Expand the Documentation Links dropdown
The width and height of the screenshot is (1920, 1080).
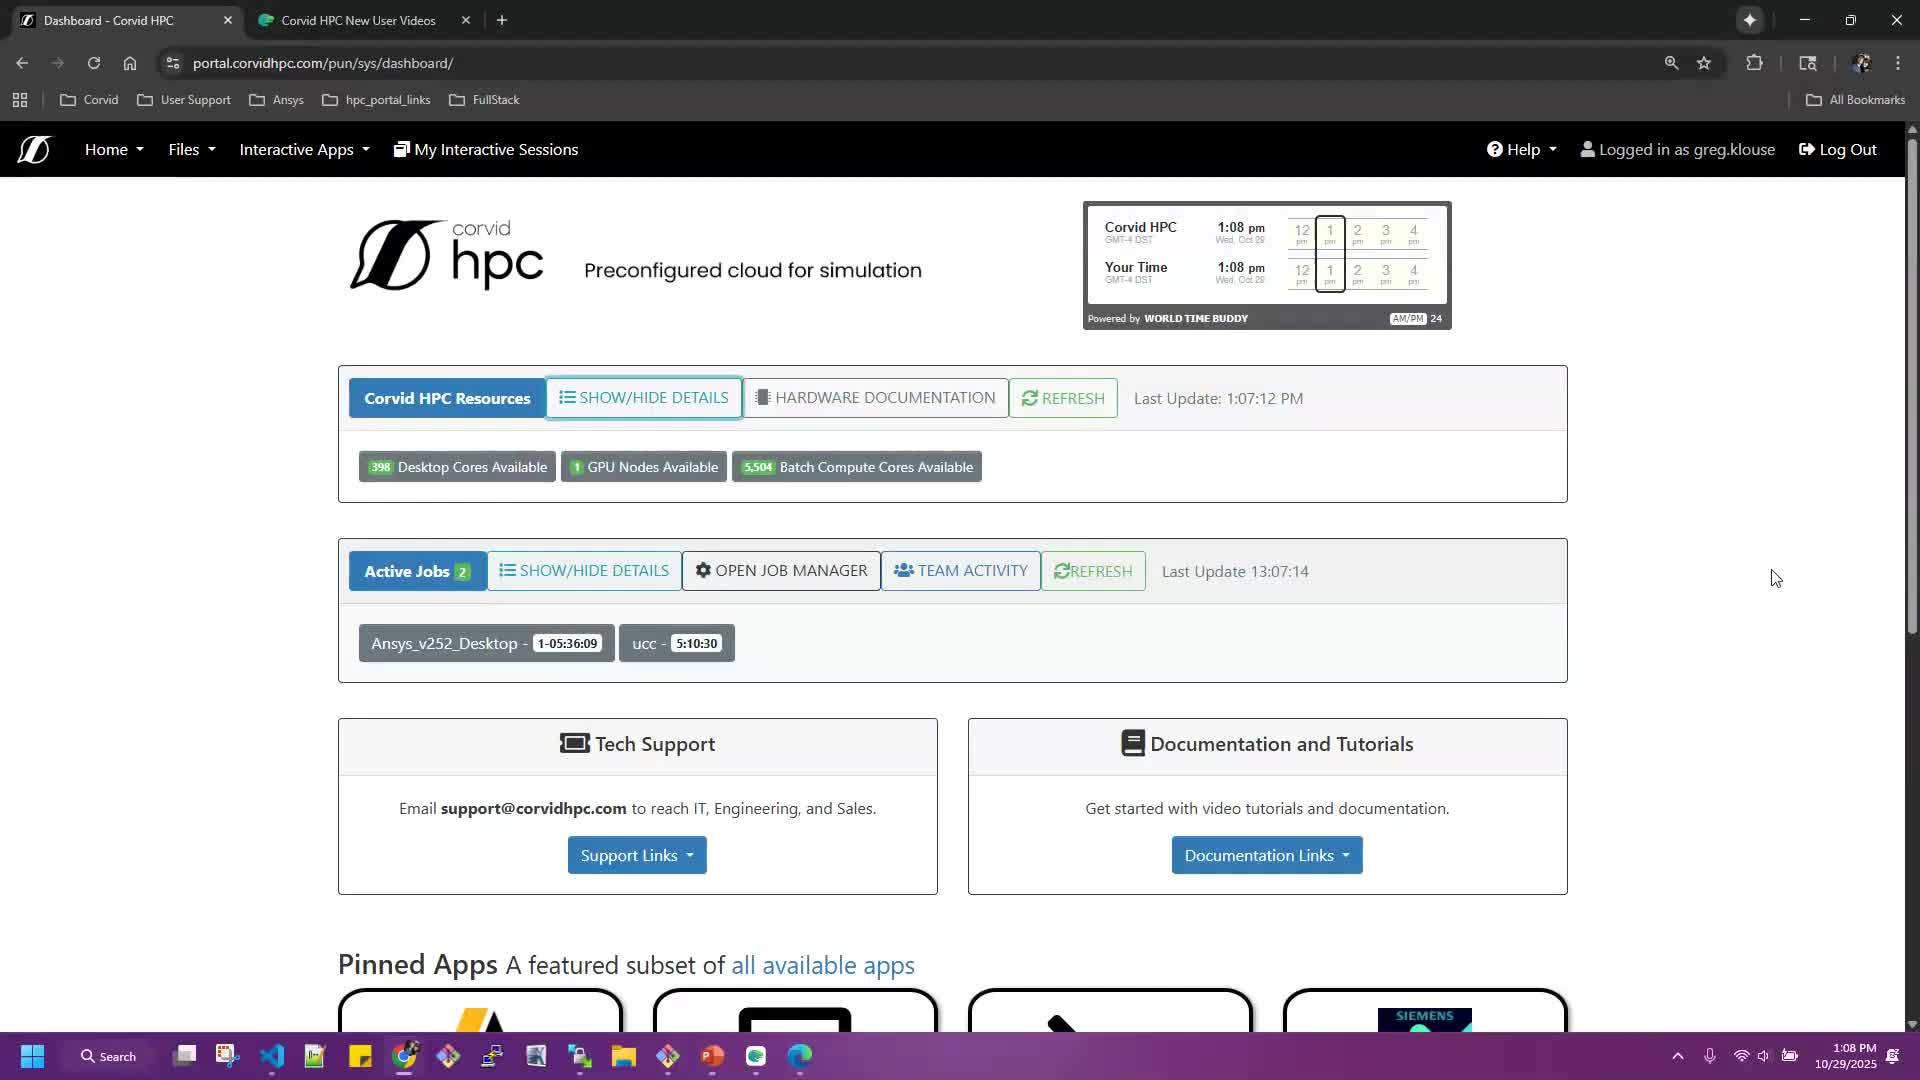tap(1267, 855)
